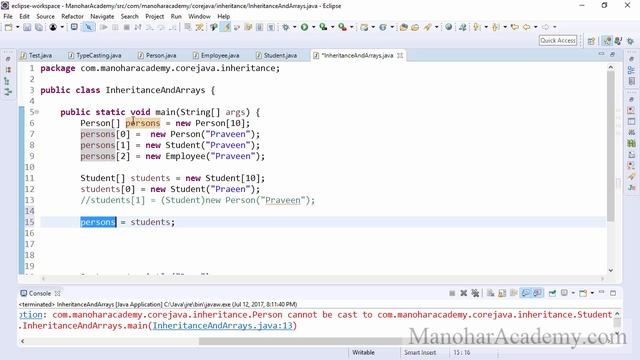Open InheritanceAndArrays.java:13 stack trace link

(x=223, y=326)
